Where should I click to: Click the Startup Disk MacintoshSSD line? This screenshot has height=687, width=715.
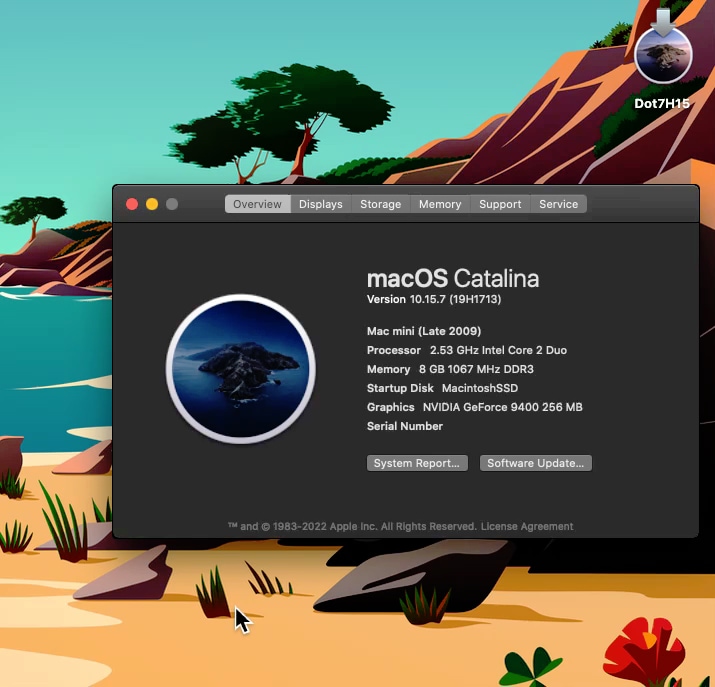(x=442, y=388)
